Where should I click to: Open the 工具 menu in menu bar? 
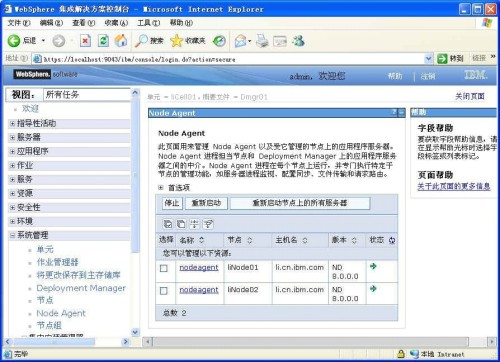point(149,23)
